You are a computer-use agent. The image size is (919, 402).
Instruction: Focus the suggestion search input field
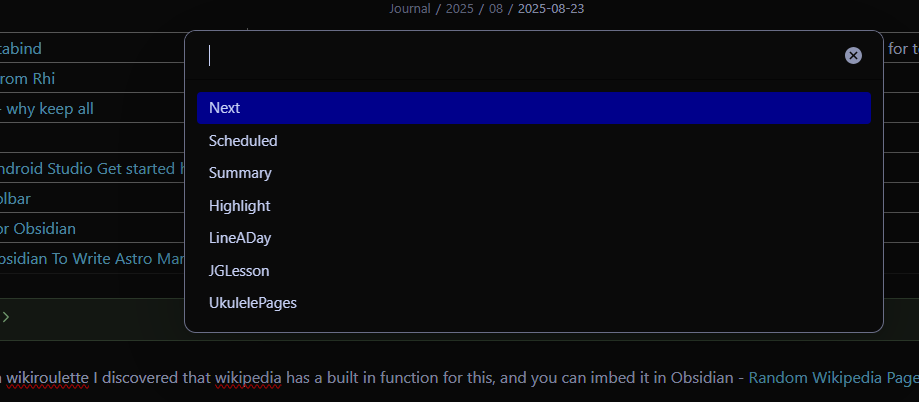point(522,56)
